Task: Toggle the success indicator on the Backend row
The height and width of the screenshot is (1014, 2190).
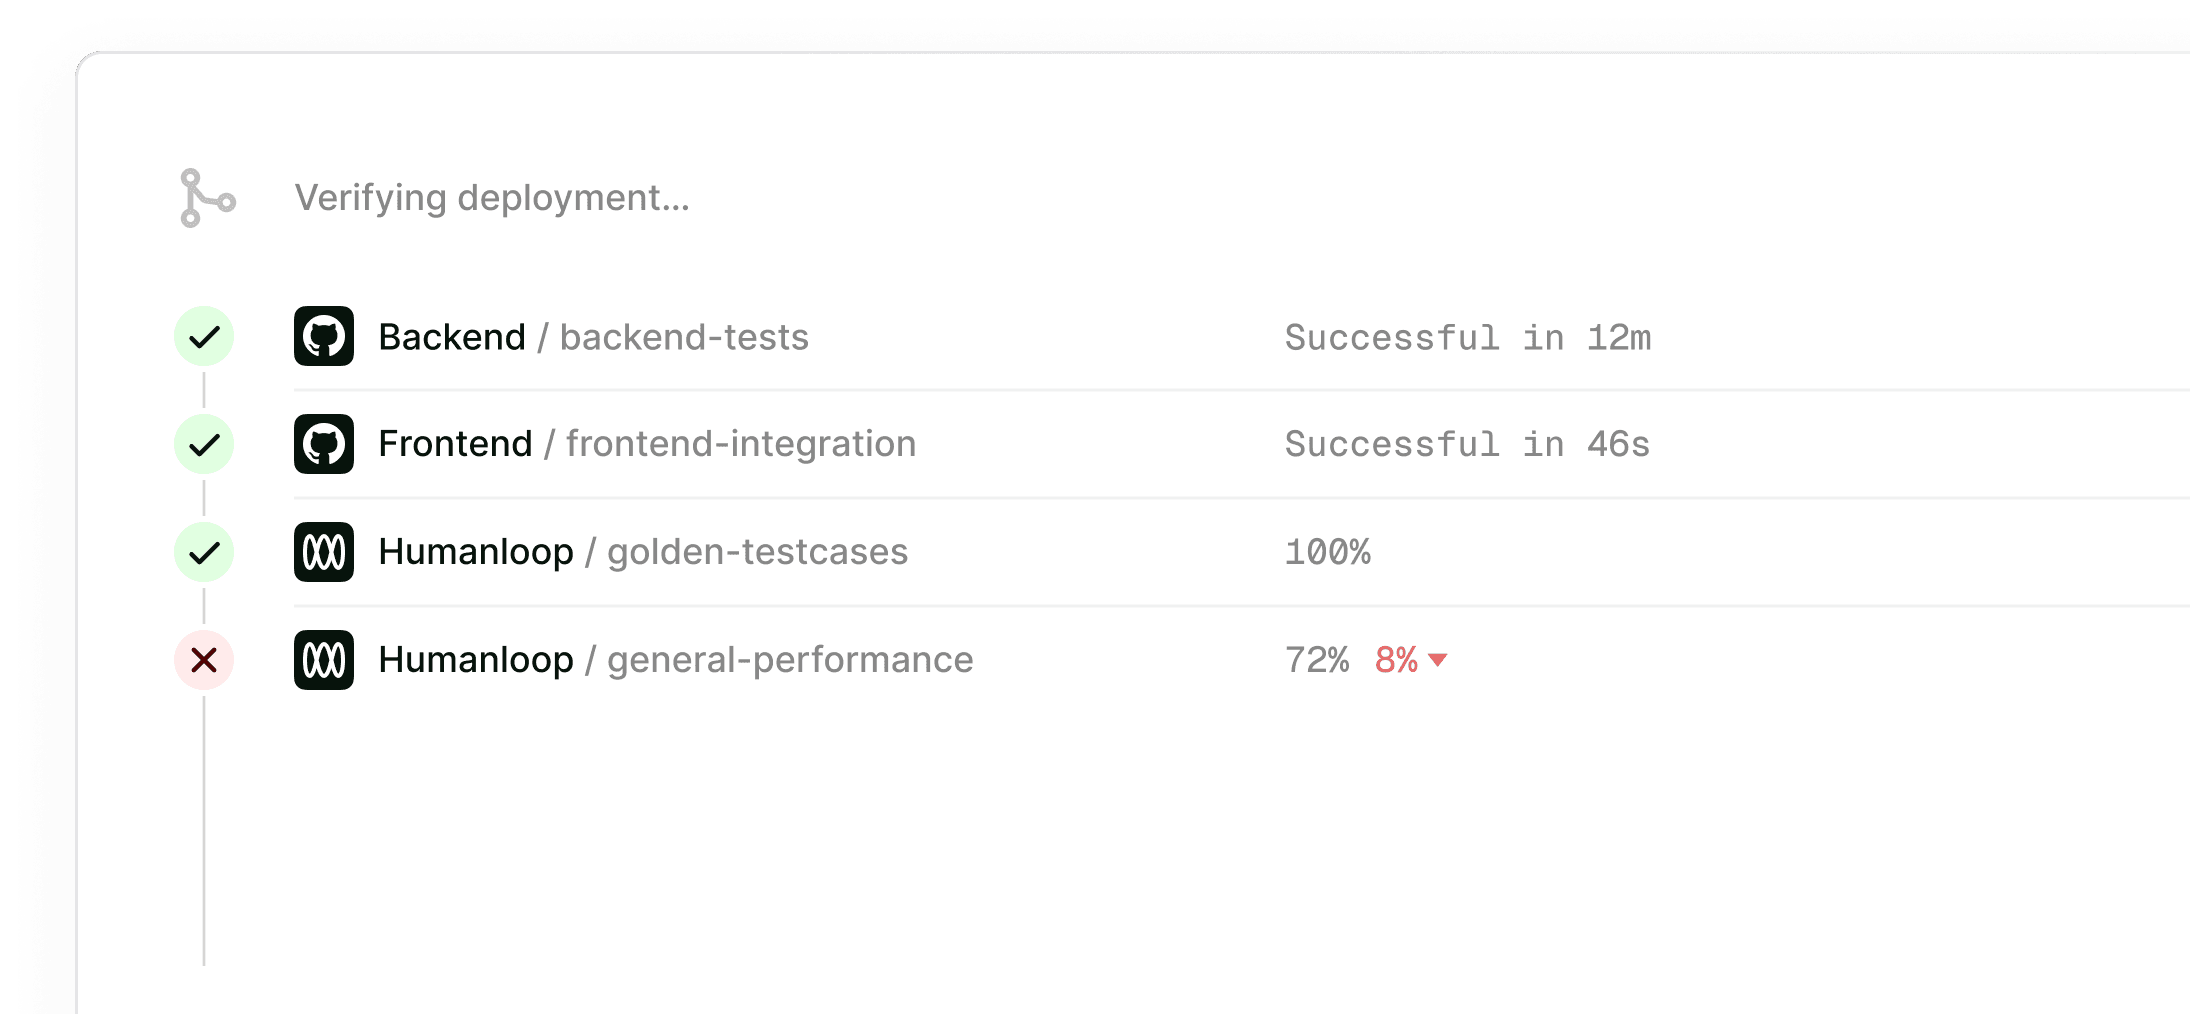Action: [x=203, y=337]
